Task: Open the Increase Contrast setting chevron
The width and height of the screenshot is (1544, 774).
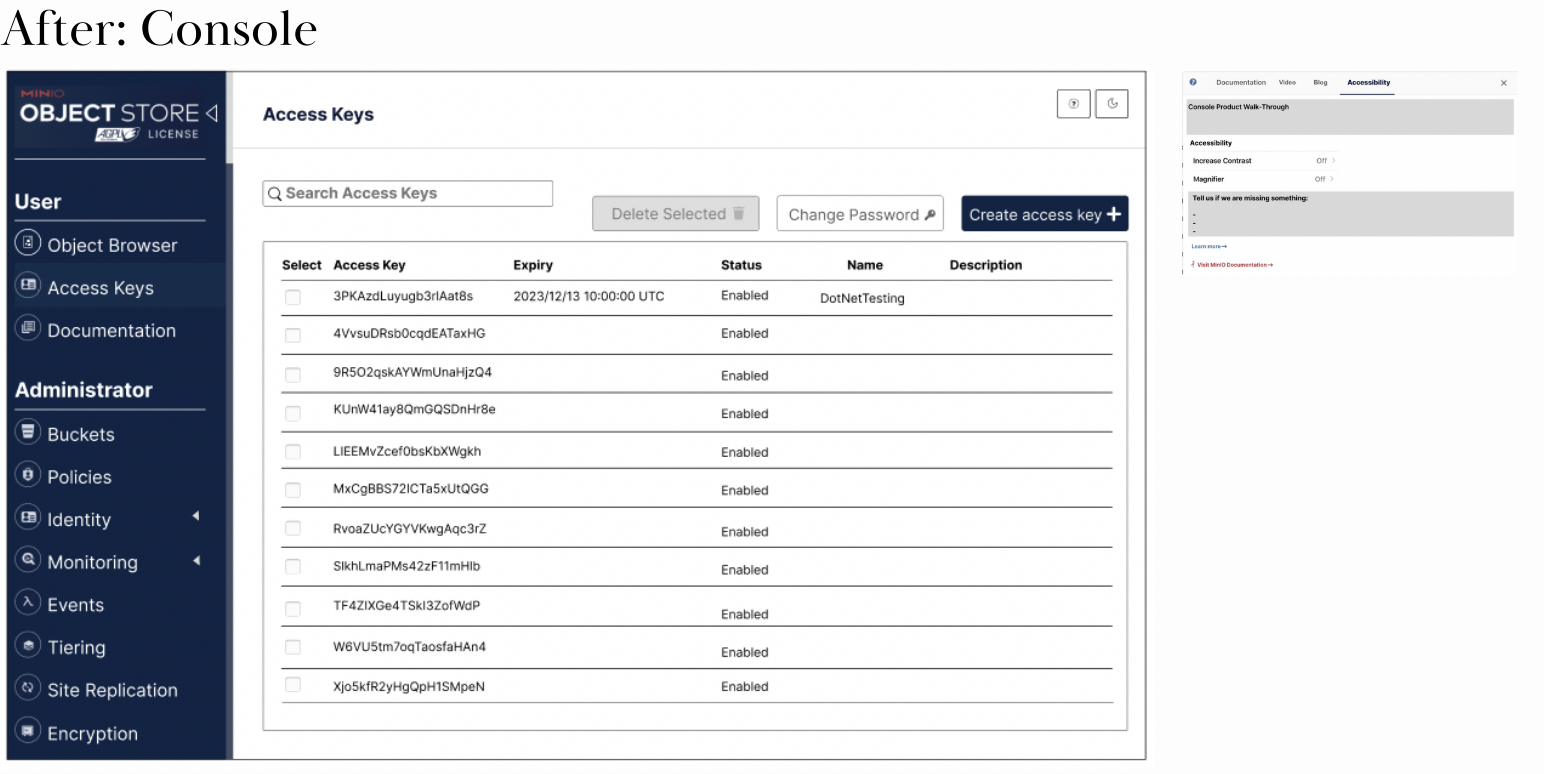Action: click(1333, 161)
